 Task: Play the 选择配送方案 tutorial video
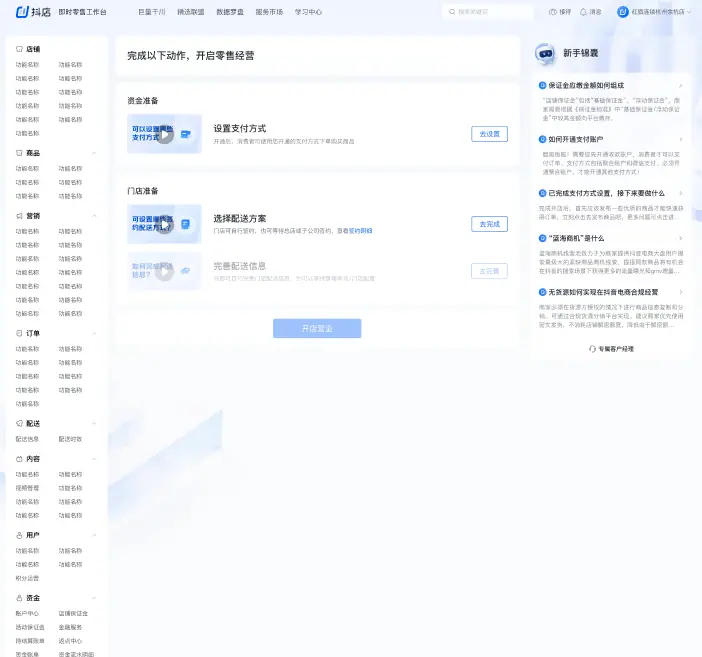click(165, 224)
